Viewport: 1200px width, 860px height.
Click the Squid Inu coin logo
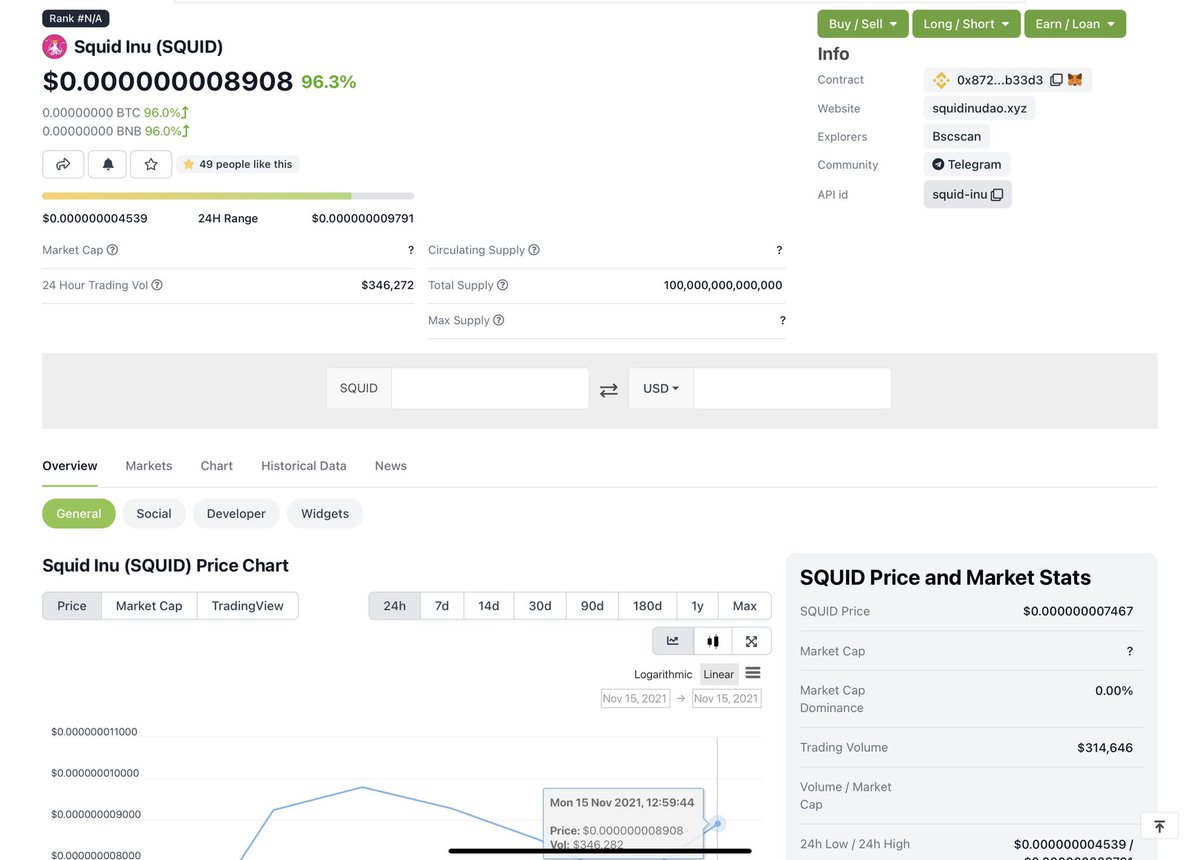(x=54, y=47)
